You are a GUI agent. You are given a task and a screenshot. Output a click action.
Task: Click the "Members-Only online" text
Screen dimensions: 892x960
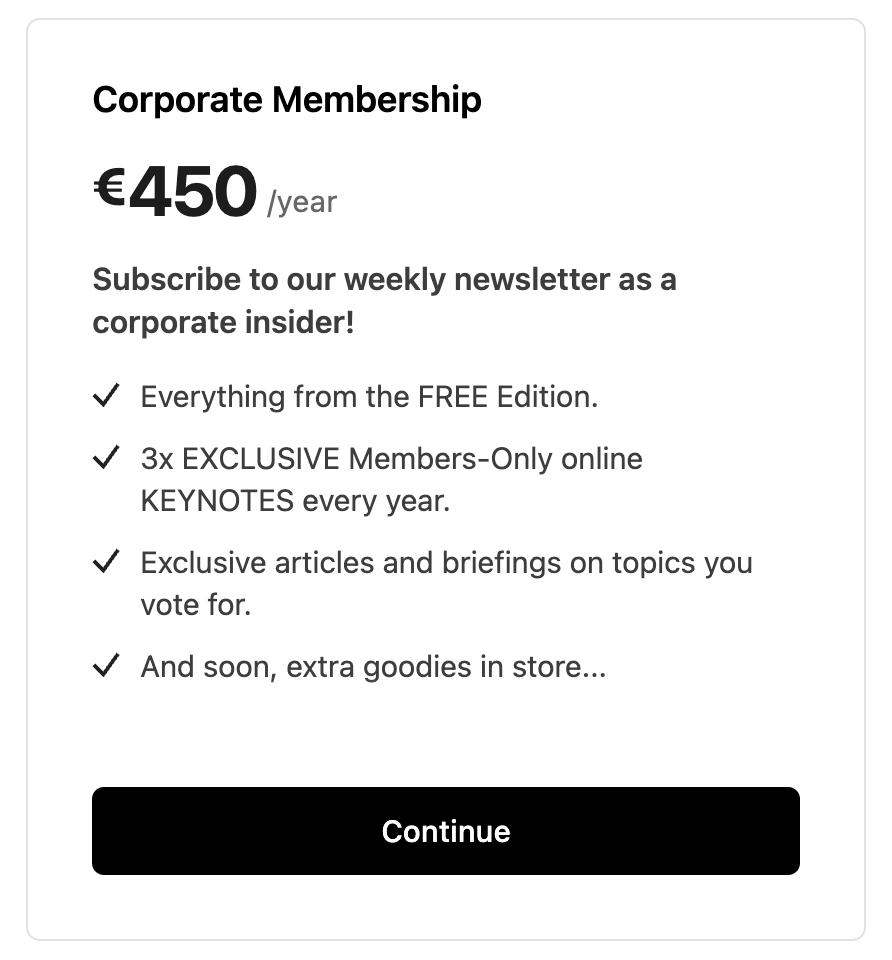tap(495, 459)
